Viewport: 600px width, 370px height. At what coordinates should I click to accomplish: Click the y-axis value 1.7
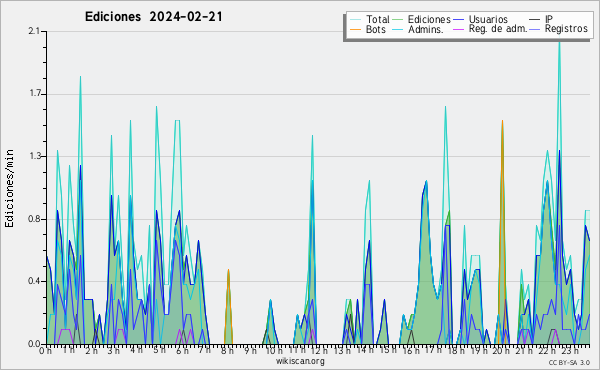tap(34, 94)
